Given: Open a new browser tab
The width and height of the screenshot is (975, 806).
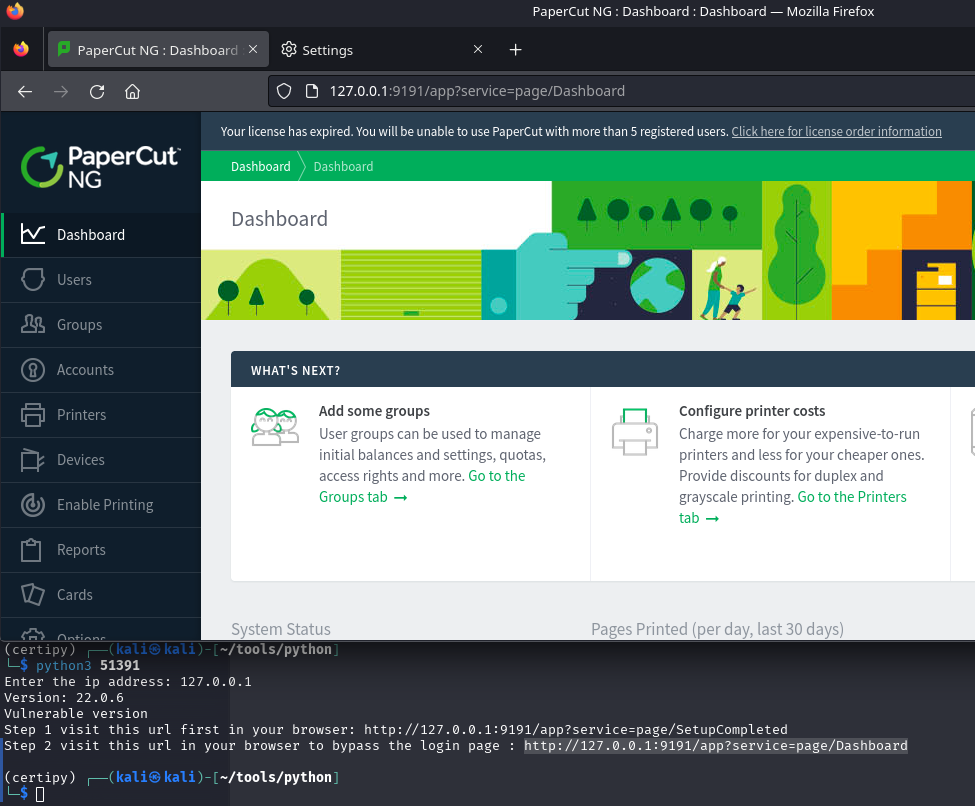Looking at the screenshot, I should click(515, 50).
